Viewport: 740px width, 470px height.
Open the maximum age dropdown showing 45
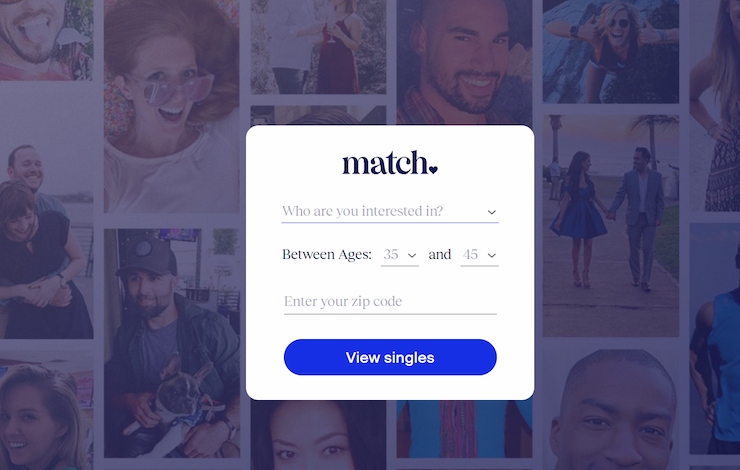point(479,255)
